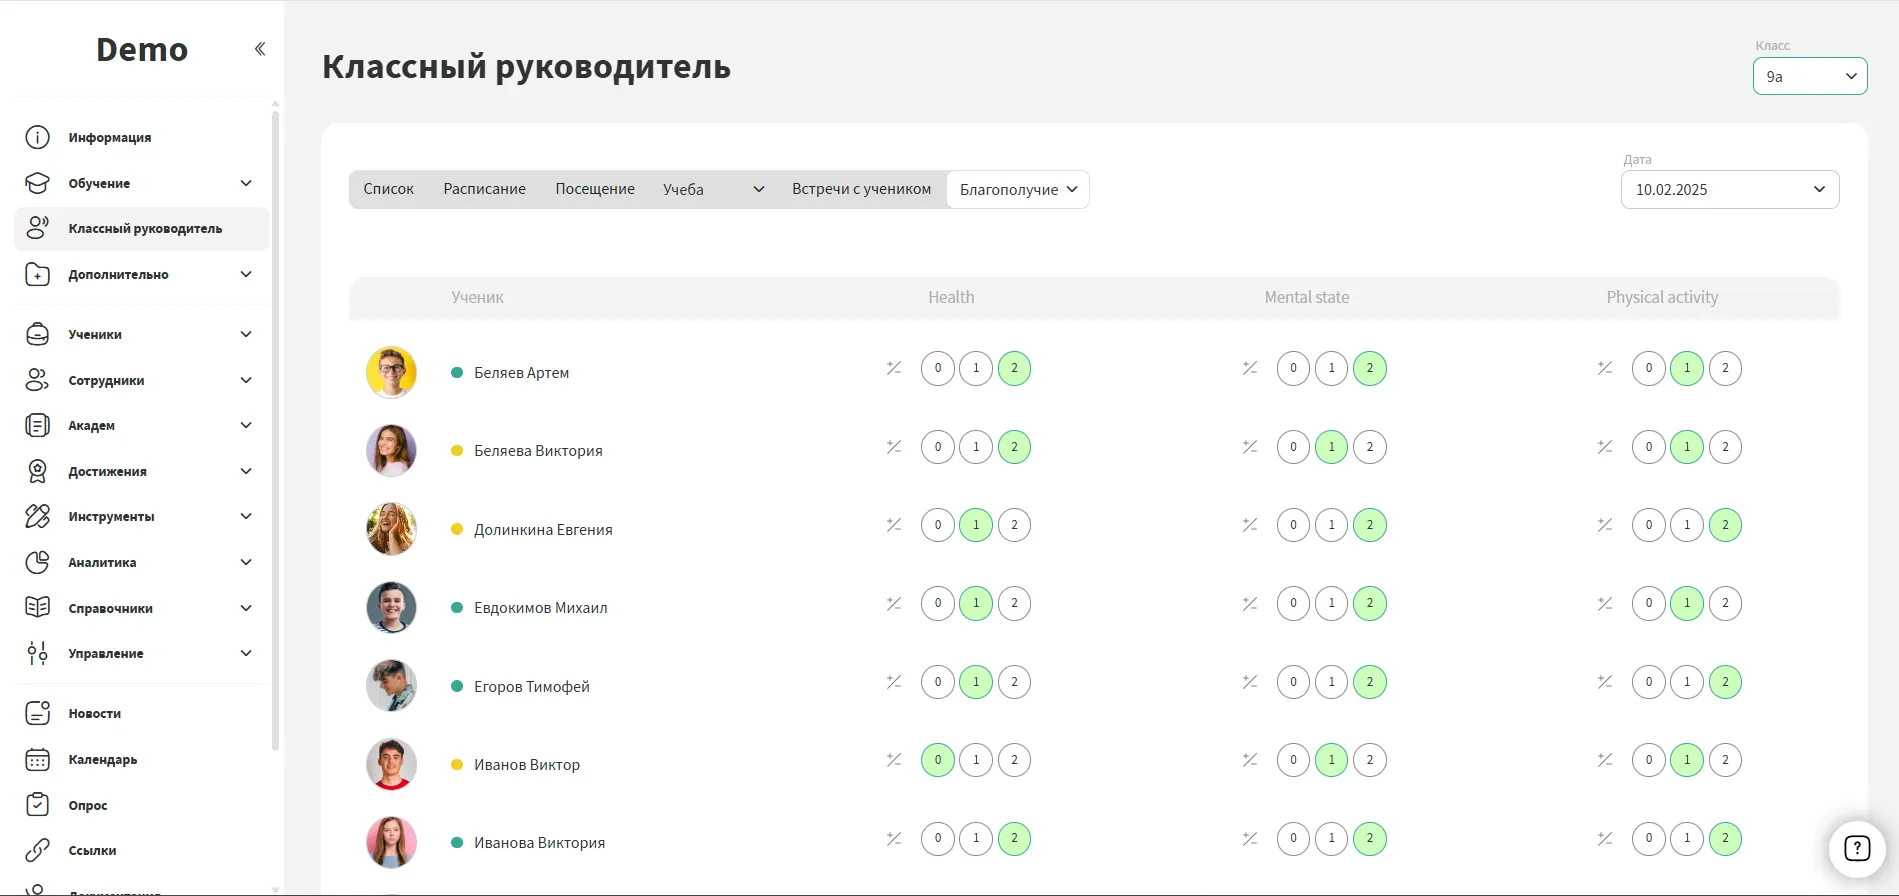1899x896 pixels.
Task: Click the Ссылки link icon
Action: point(37,850)
